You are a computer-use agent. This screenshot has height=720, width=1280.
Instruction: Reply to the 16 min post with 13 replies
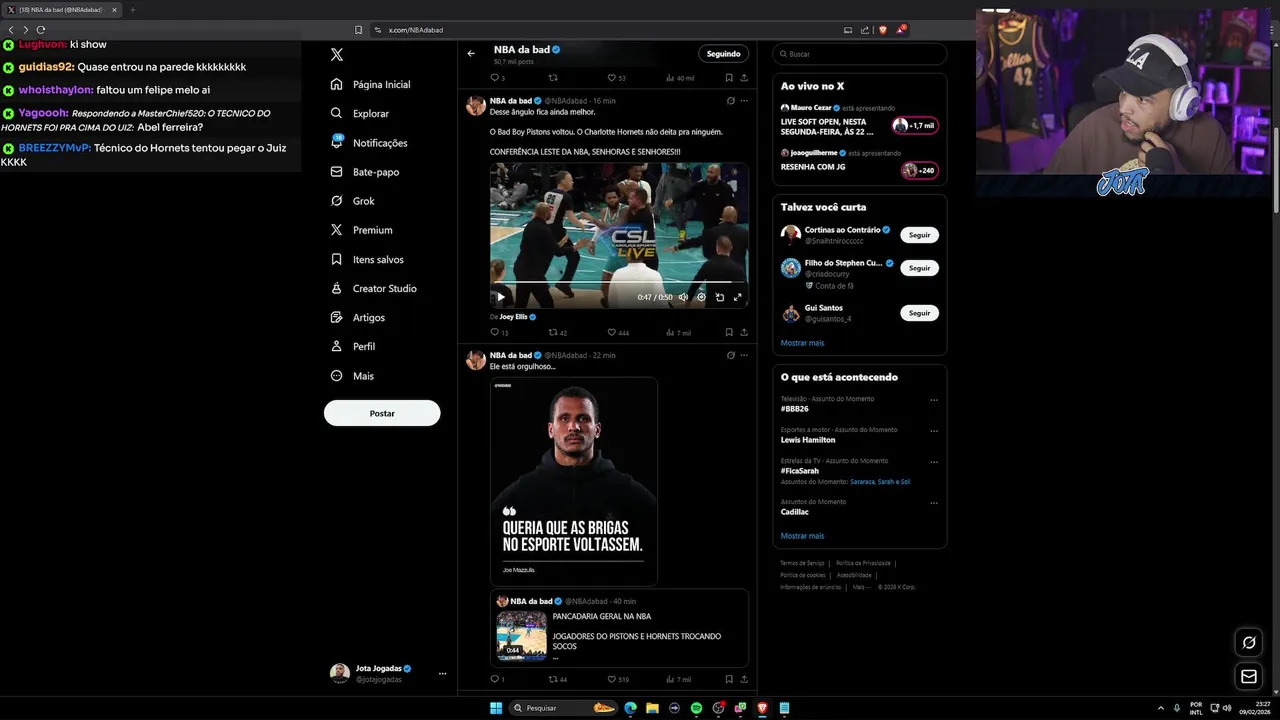499,332
